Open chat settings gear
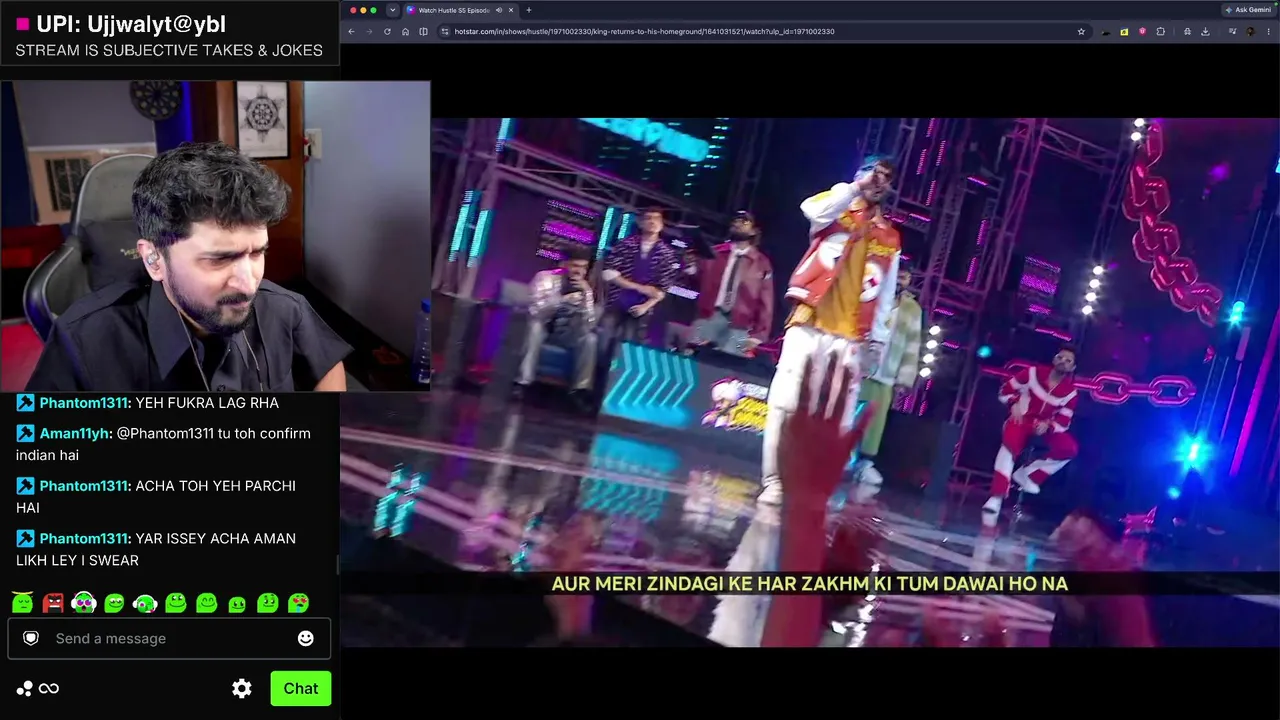1280x720 pixels. 242,688
